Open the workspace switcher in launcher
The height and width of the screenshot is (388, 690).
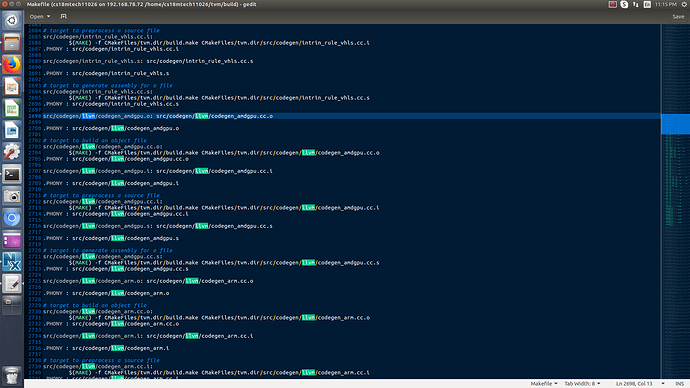(12, 305)
